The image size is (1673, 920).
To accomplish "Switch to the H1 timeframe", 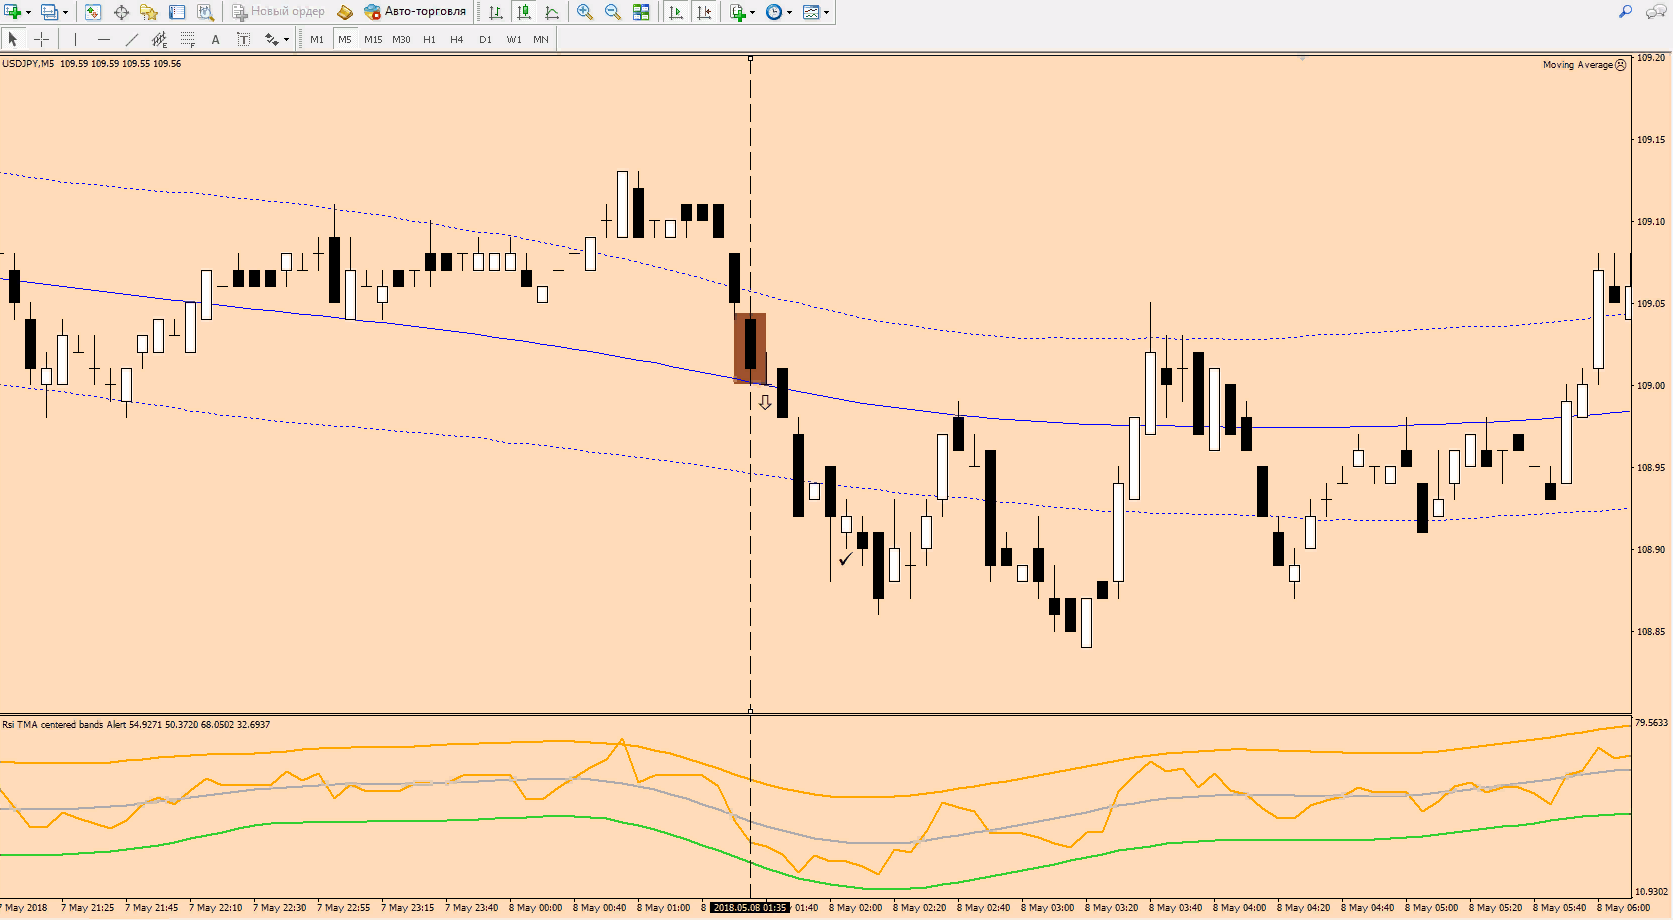I will pos(429,39).
